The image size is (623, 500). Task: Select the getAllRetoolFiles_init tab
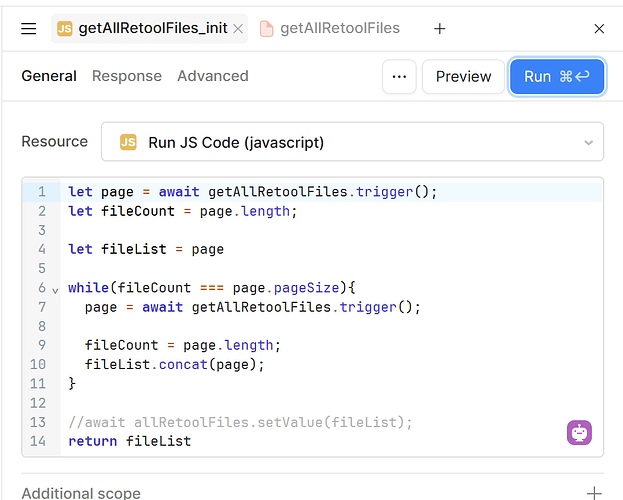[149, 29]
